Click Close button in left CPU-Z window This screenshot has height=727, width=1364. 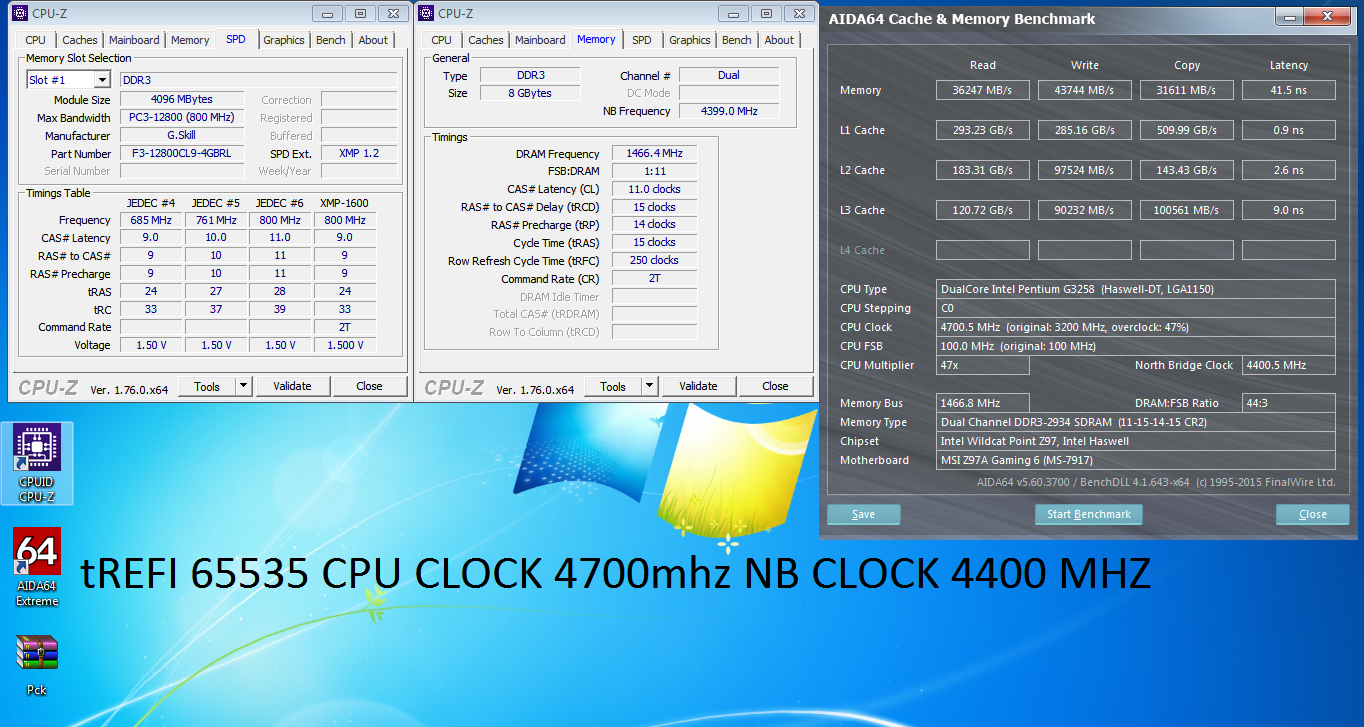point(369,386)
